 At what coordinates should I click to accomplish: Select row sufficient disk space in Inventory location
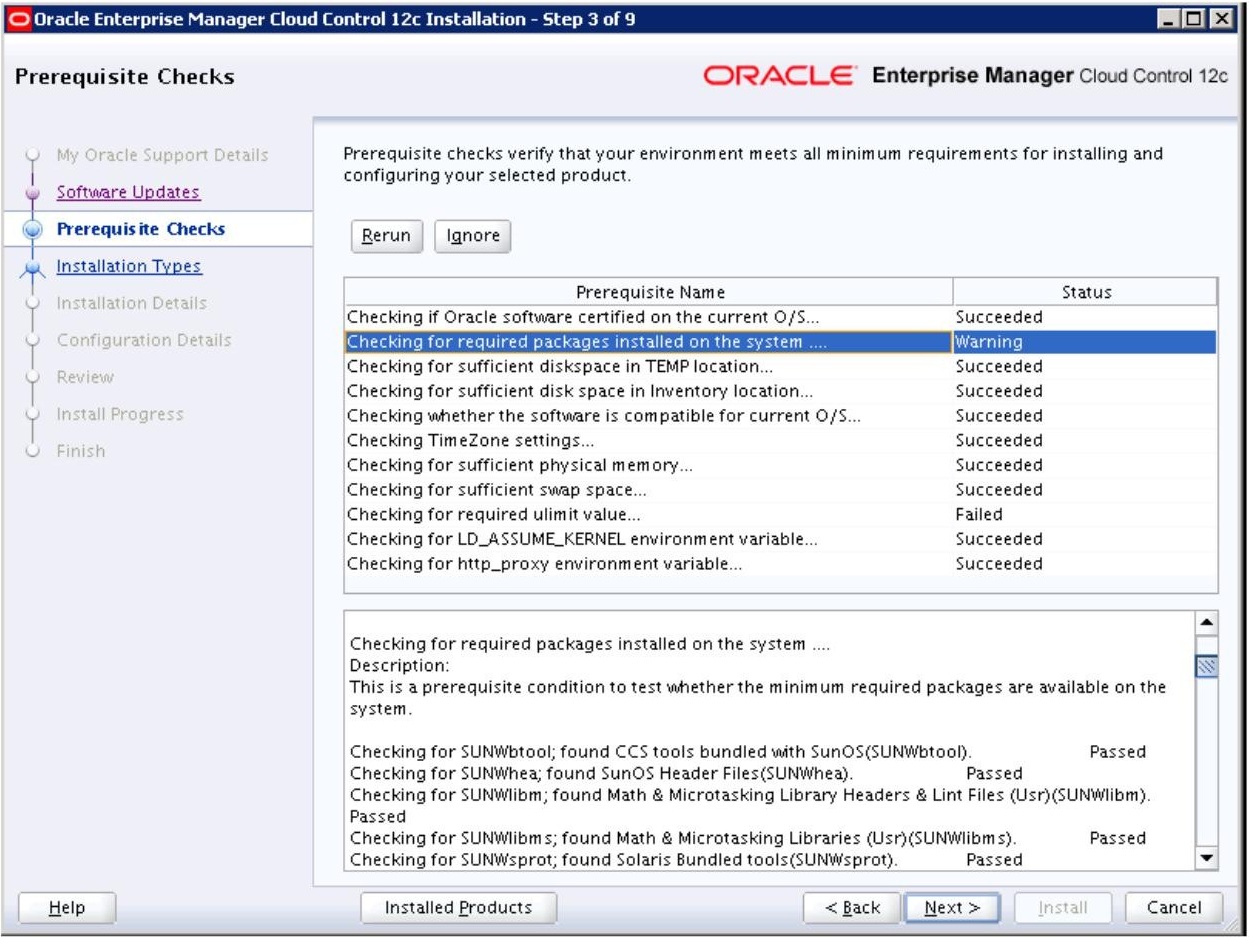click(780, 391)
